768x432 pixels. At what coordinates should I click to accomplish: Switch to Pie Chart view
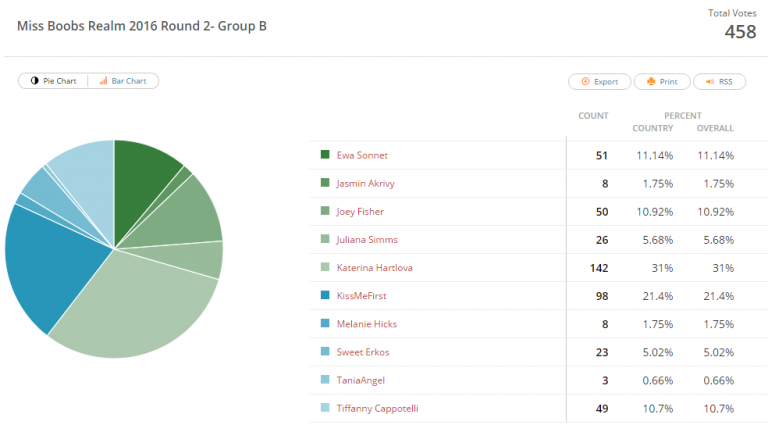(53, 81)
